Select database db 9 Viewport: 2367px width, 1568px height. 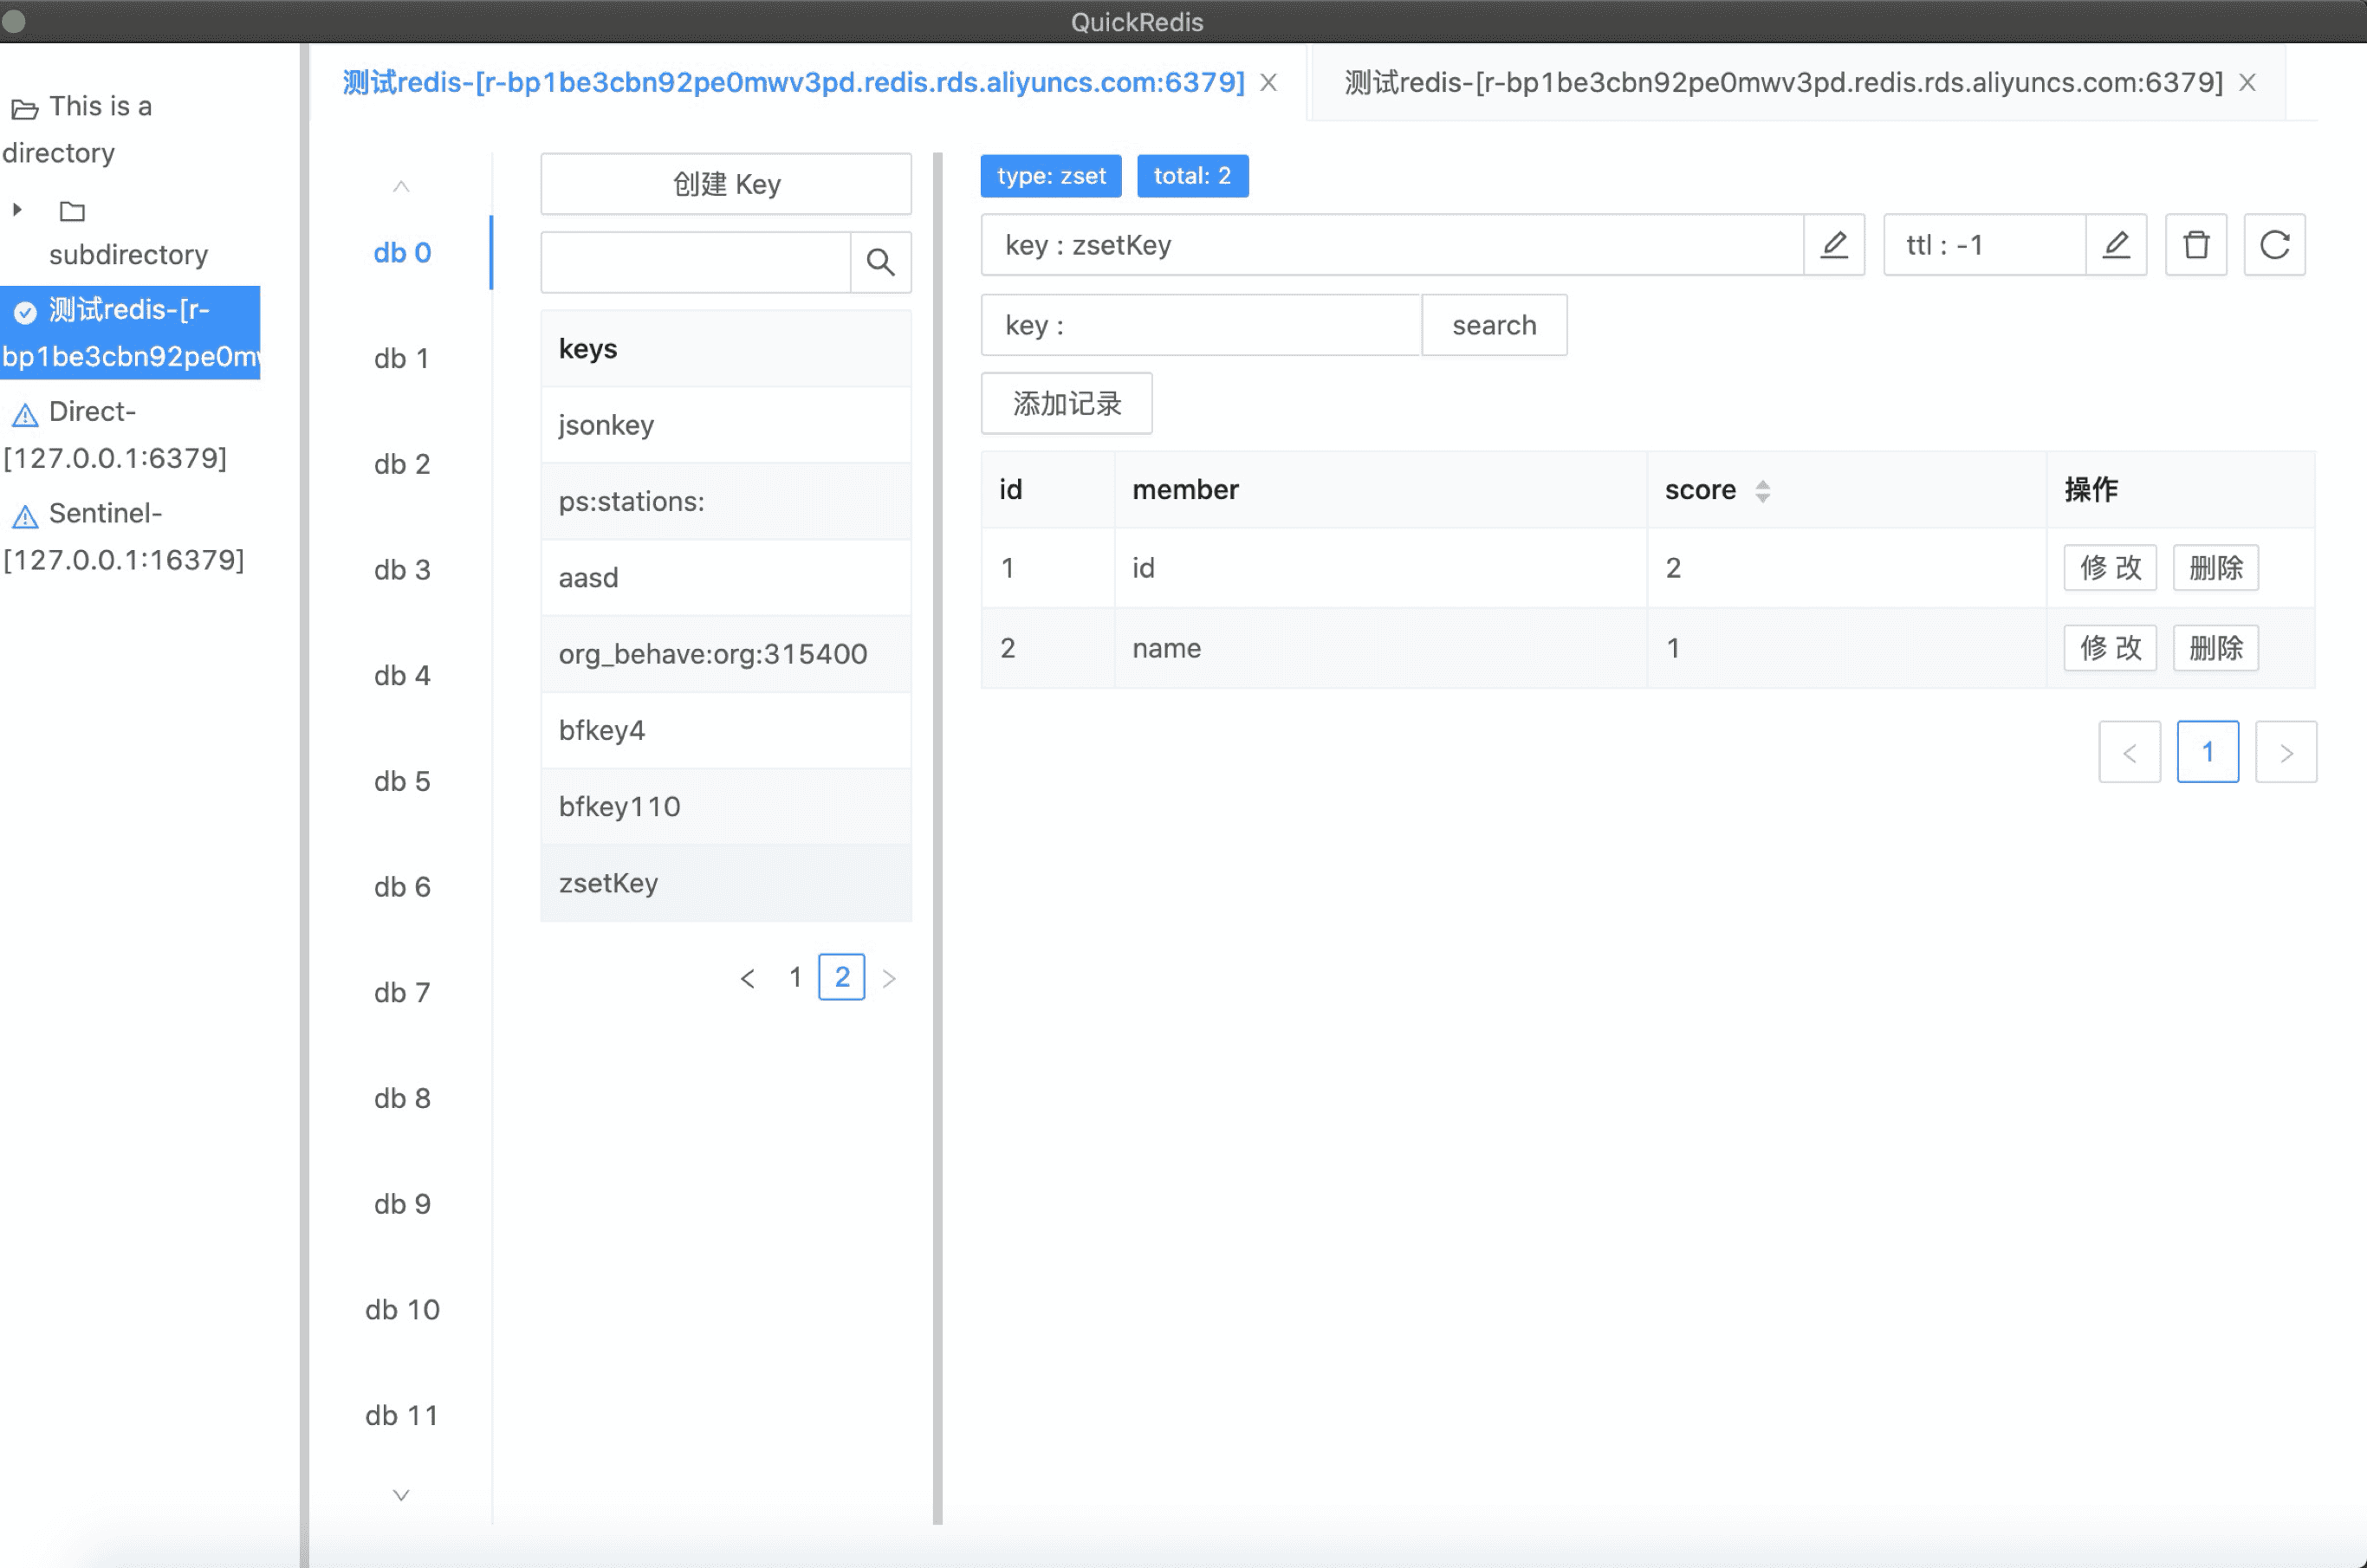point(402,1204)
